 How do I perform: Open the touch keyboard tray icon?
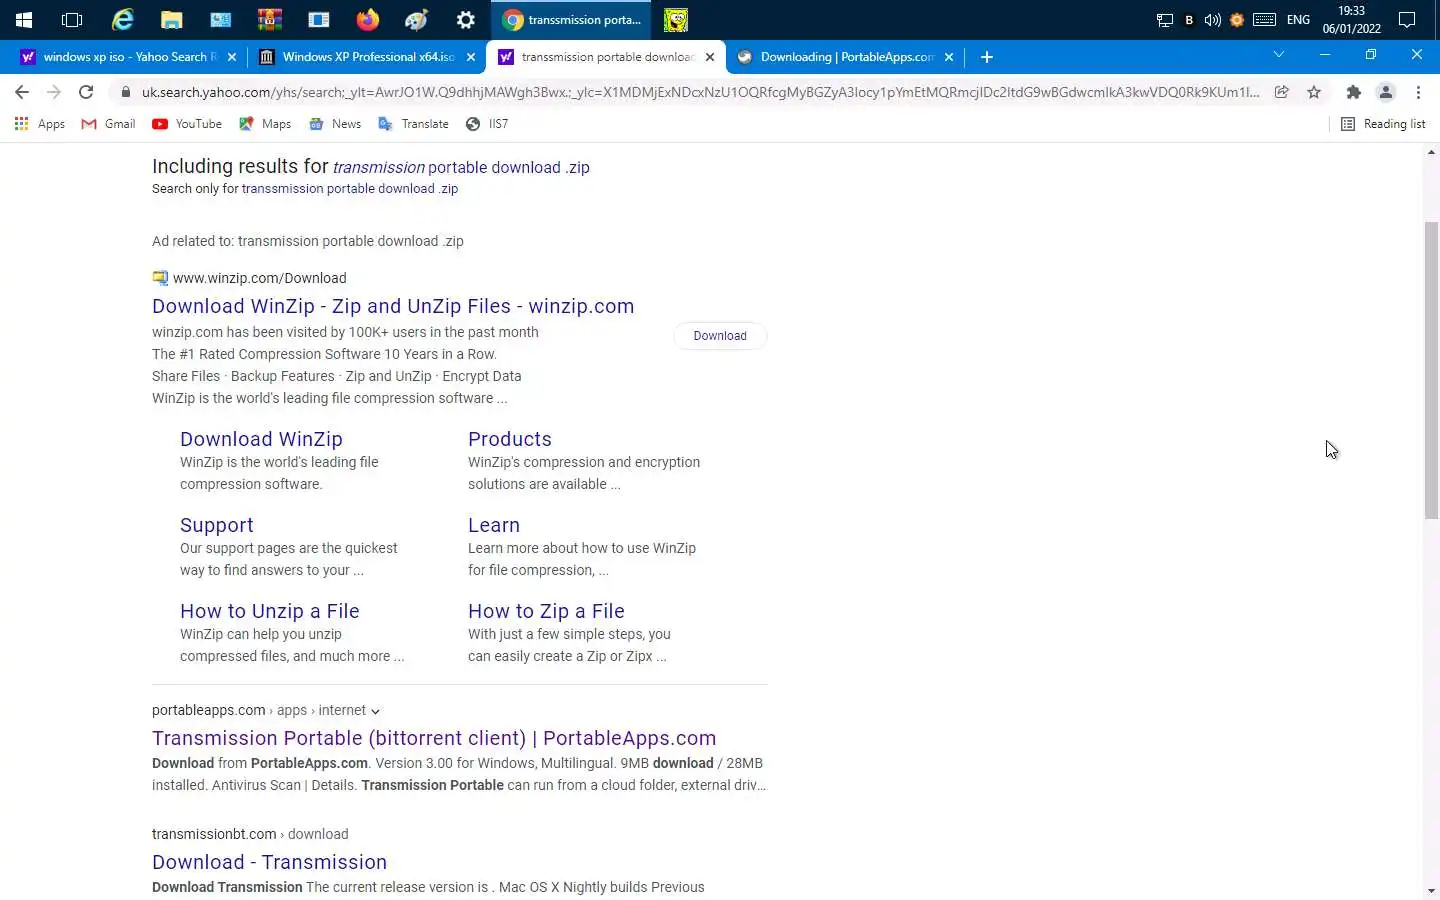pos(1264,20)
